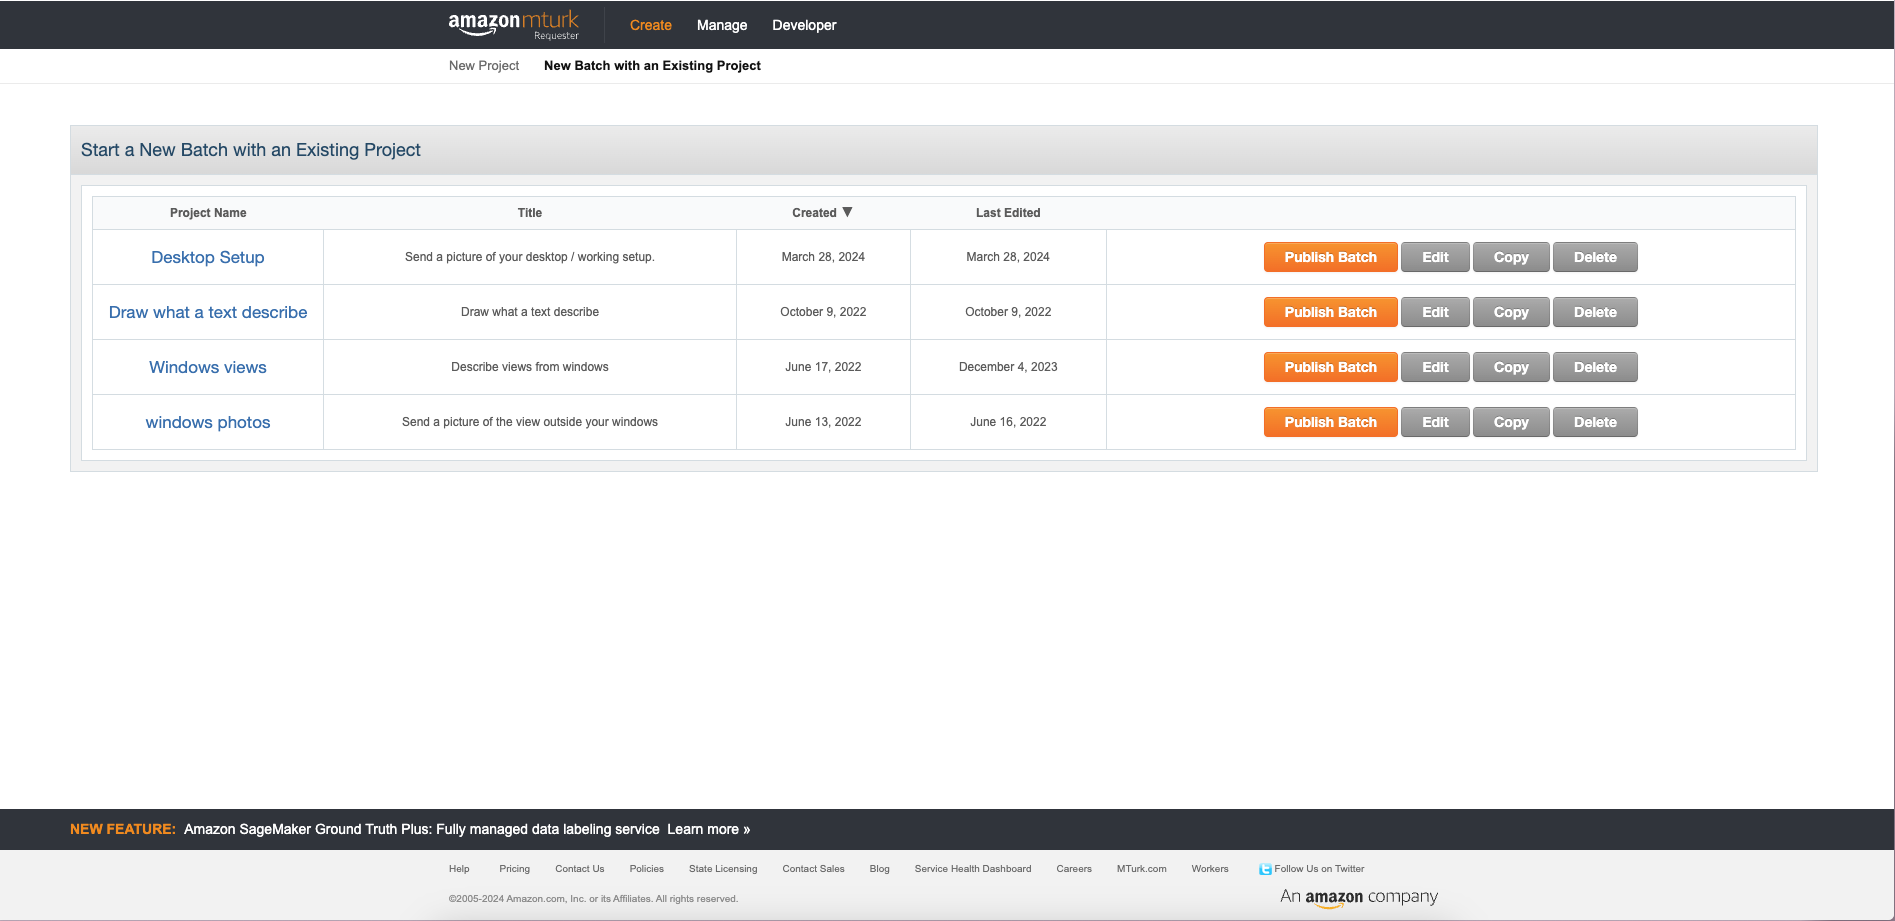Open the Pricing page from footer
The height and width of the screenshot is (921, 1895).
pyautogui.click(x=514, y=869)
